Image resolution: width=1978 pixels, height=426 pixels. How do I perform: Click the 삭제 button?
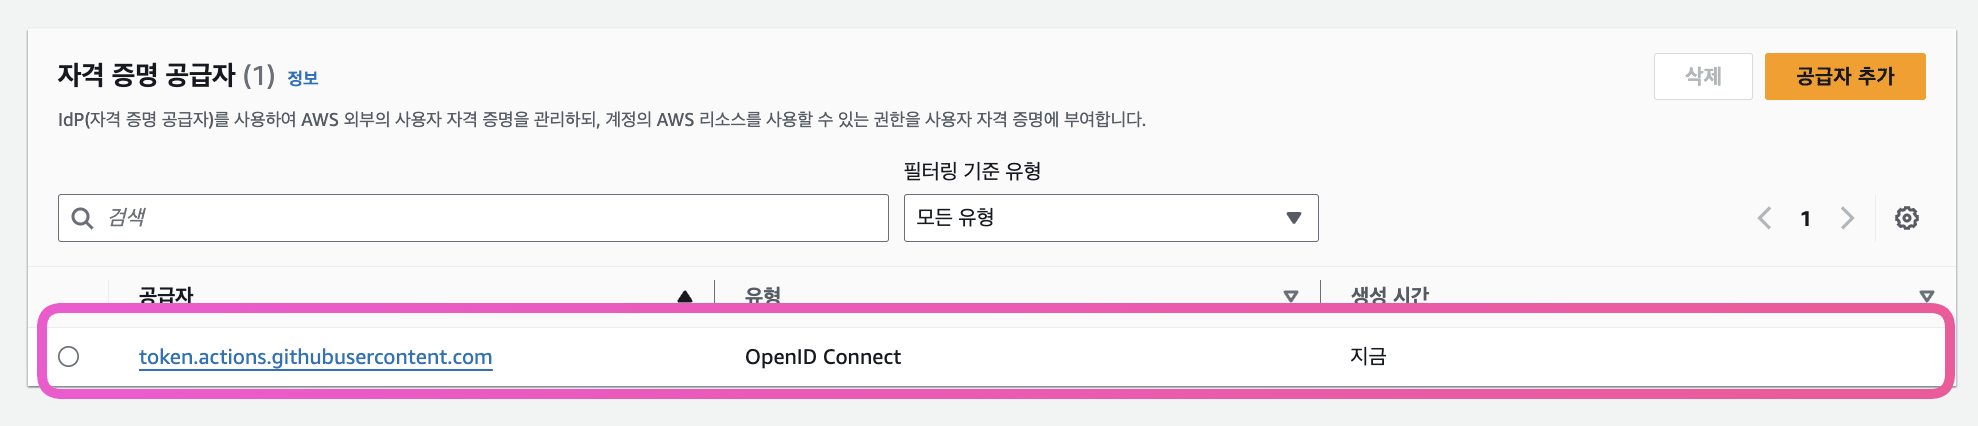click(x=1703, y=76)
